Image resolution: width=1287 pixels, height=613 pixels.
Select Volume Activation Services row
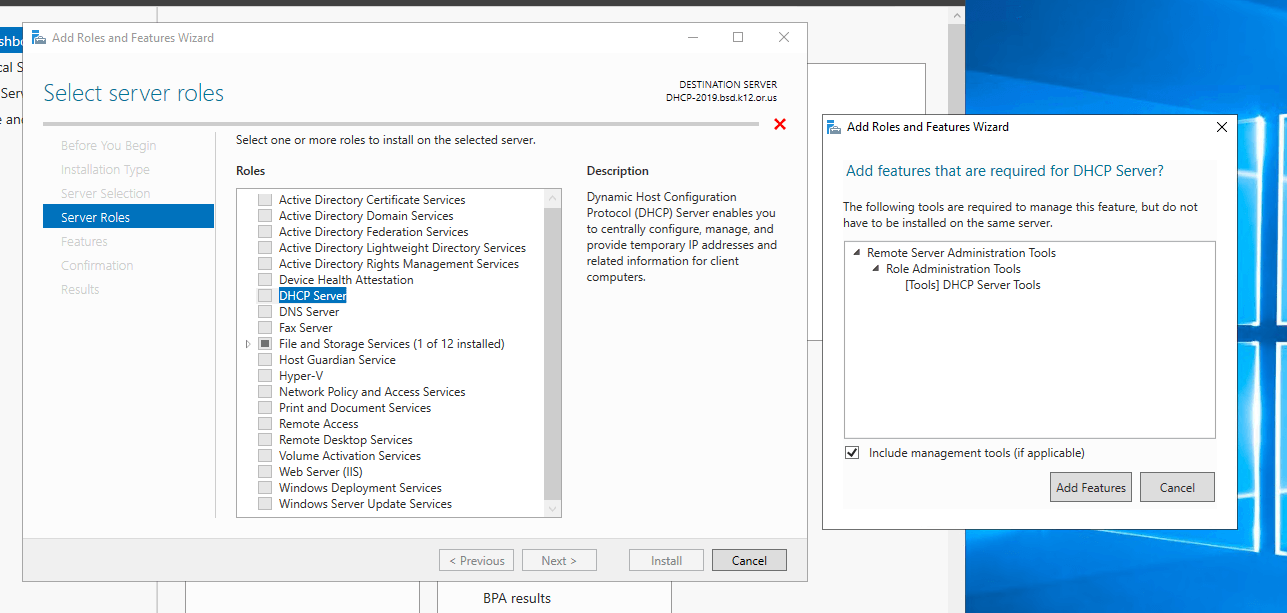coord(350,456)
